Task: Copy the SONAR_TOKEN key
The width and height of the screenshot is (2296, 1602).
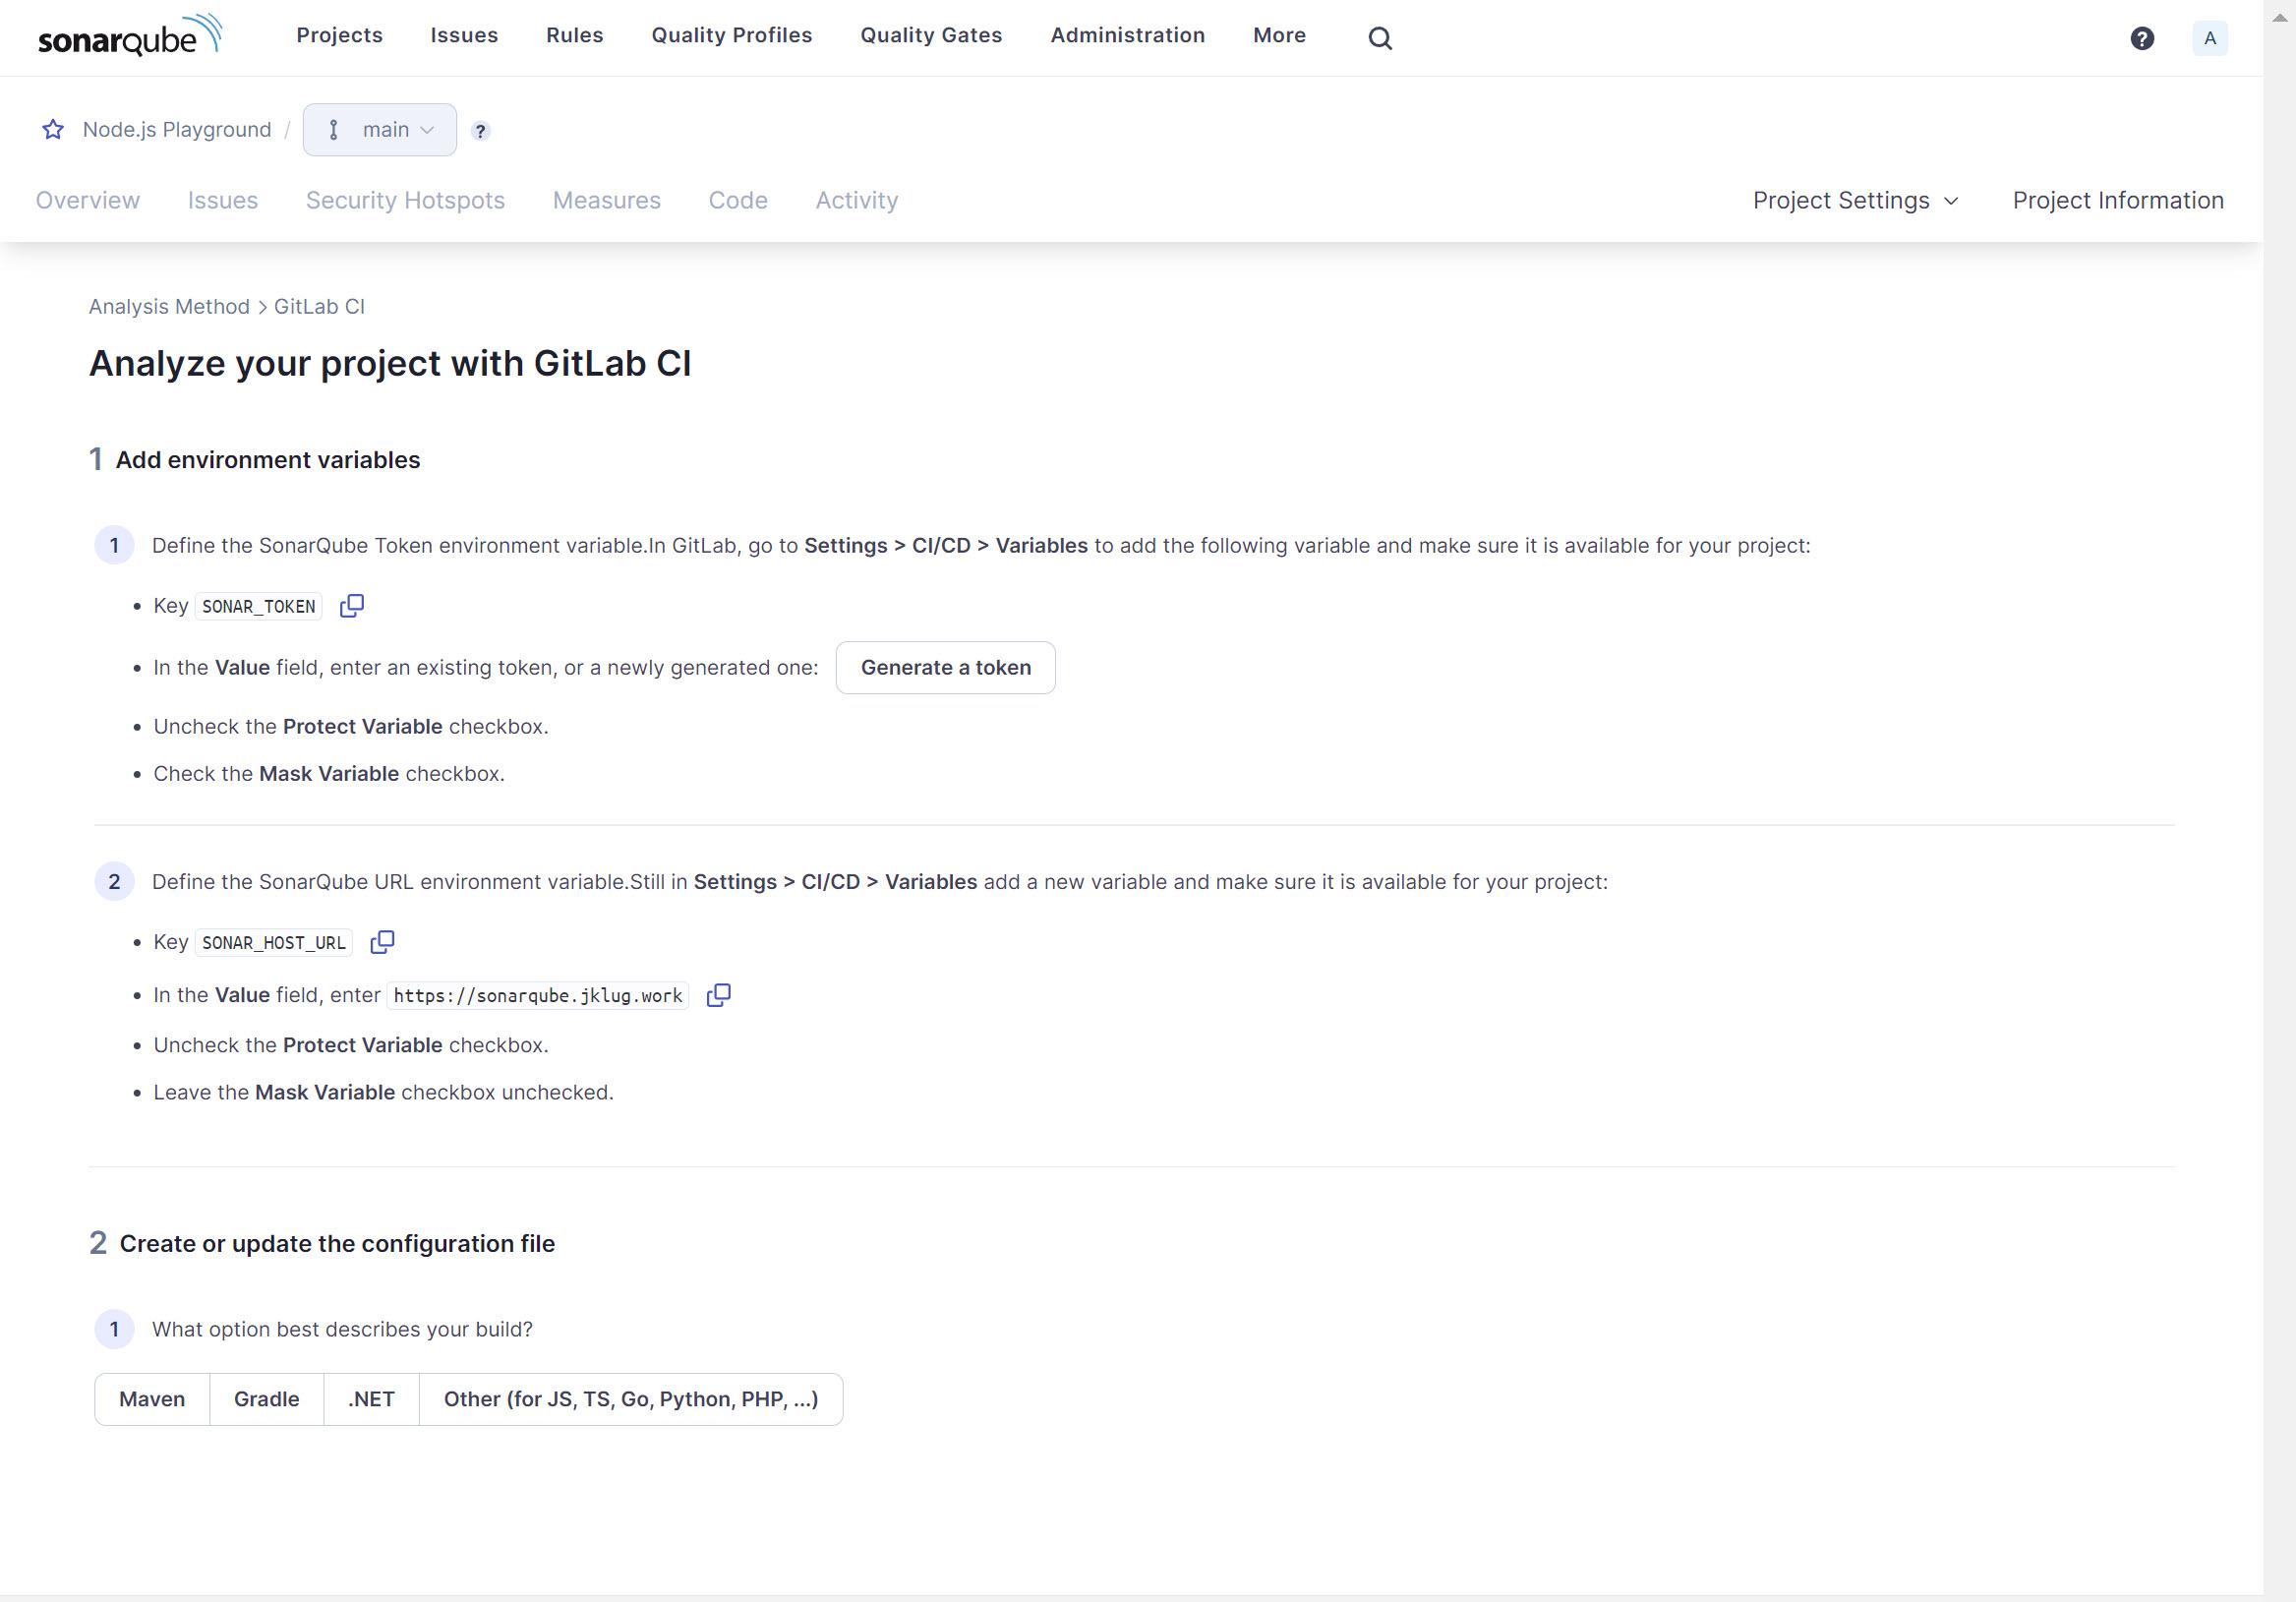Action: click(x=352, y=606)
